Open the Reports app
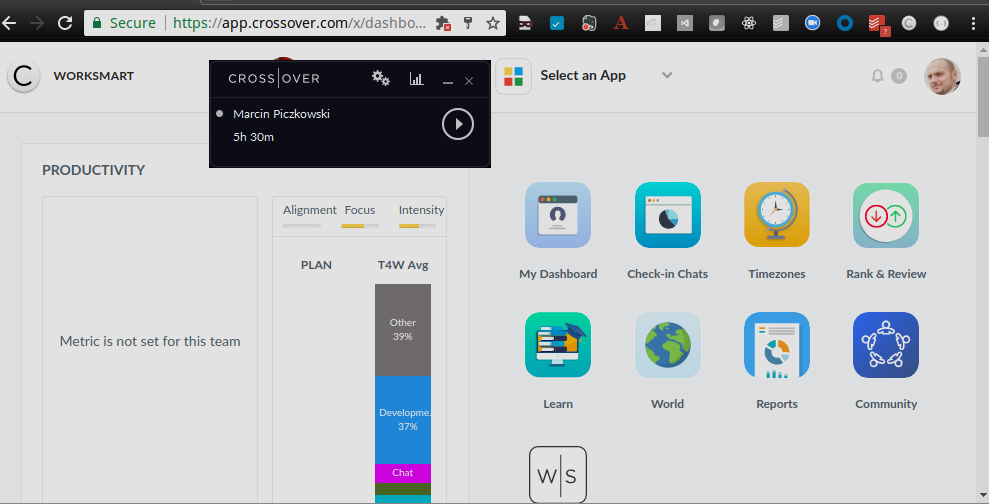Screen dimensions: 989x504 [x=776, y=345]
